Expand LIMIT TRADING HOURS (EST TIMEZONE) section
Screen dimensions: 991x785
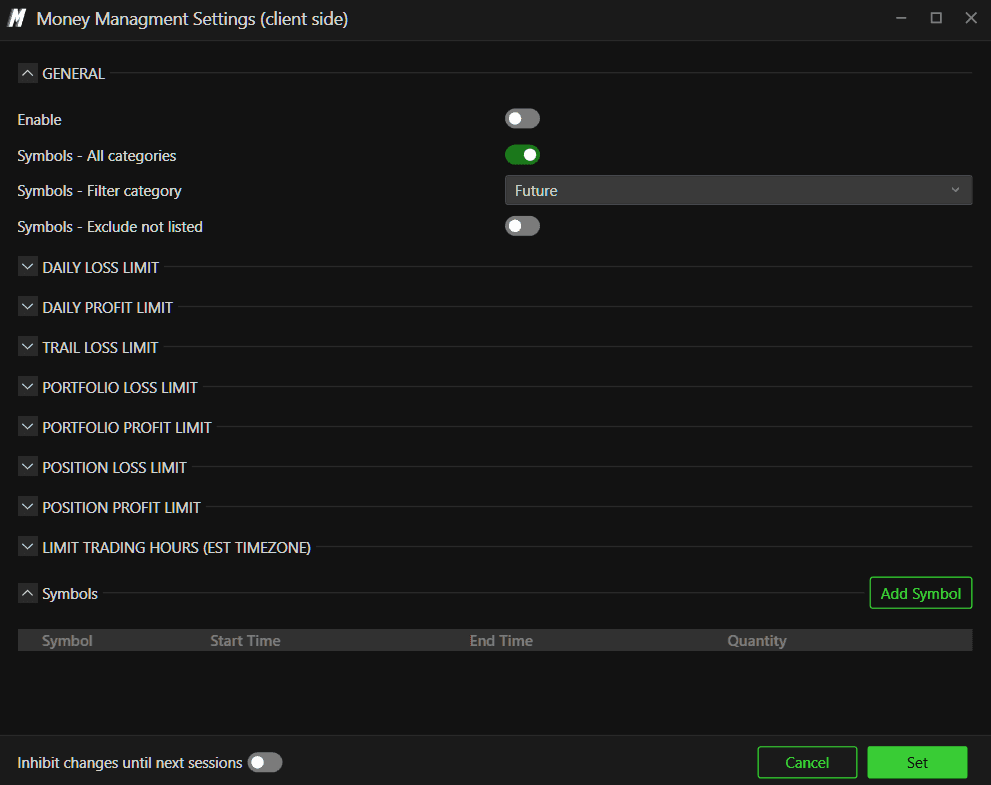click(27, 547)
